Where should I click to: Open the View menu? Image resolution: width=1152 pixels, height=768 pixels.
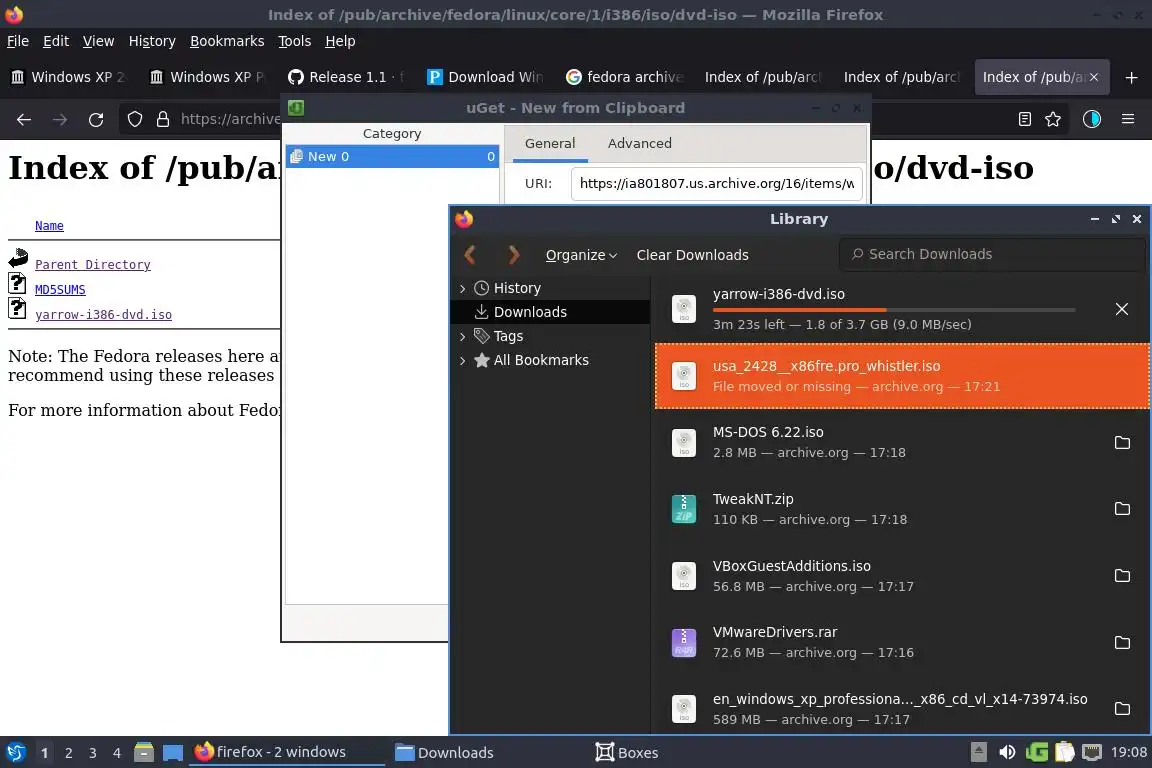pyautogui.click(x=98, y=41)
